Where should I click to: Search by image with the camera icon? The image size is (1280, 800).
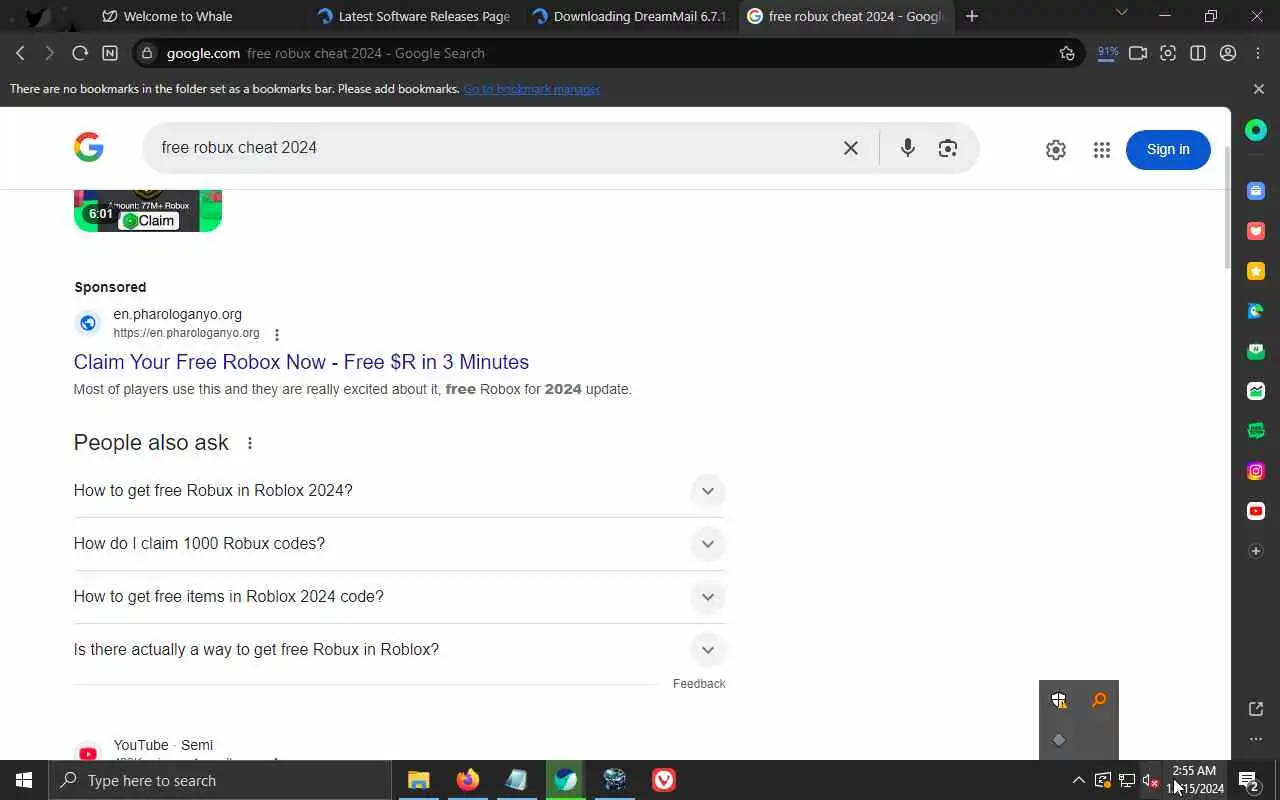tap(948, 148)
